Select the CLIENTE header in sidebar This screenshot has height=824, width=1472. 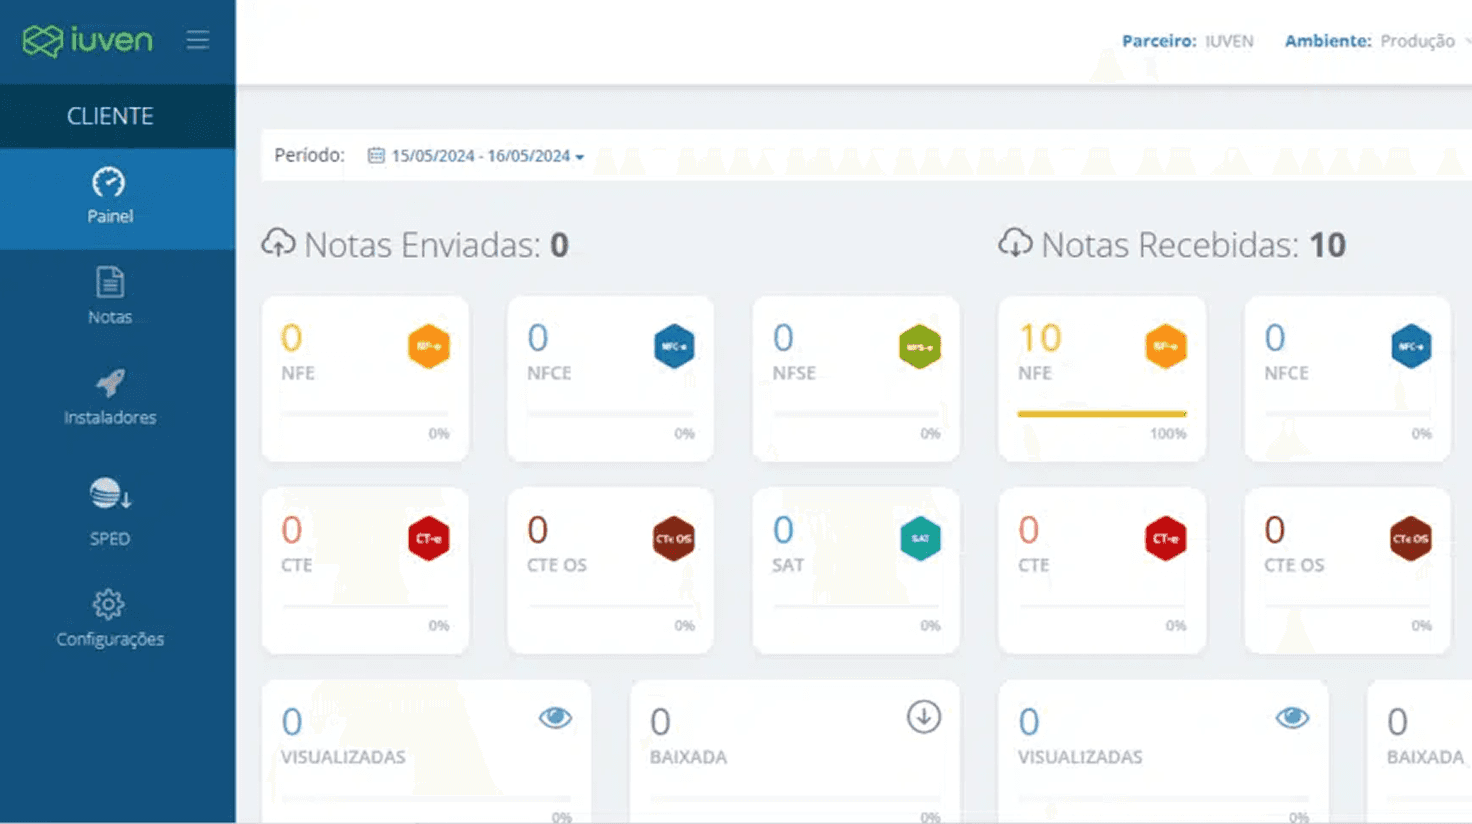click(x=110, y=116)
